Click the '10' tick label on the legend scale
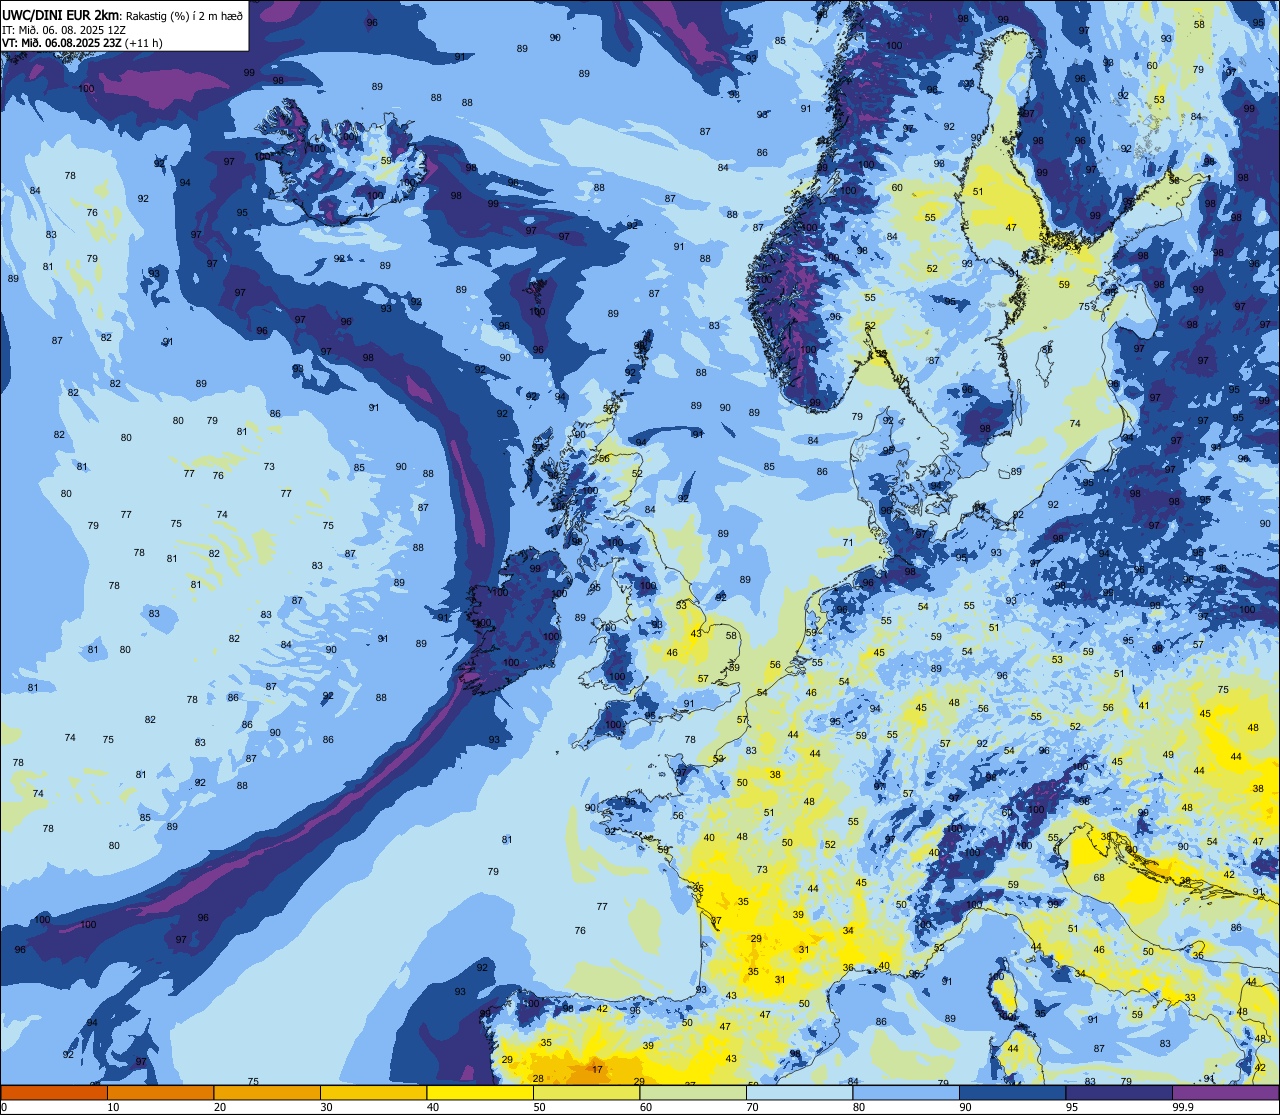The width and height of the screenshot is (1280, 1115). point(113,1107)
